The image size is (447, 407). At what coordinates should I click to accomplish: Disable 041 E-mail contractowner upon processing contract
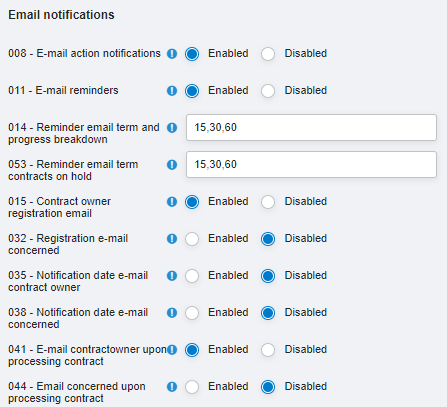click(268, 350)
